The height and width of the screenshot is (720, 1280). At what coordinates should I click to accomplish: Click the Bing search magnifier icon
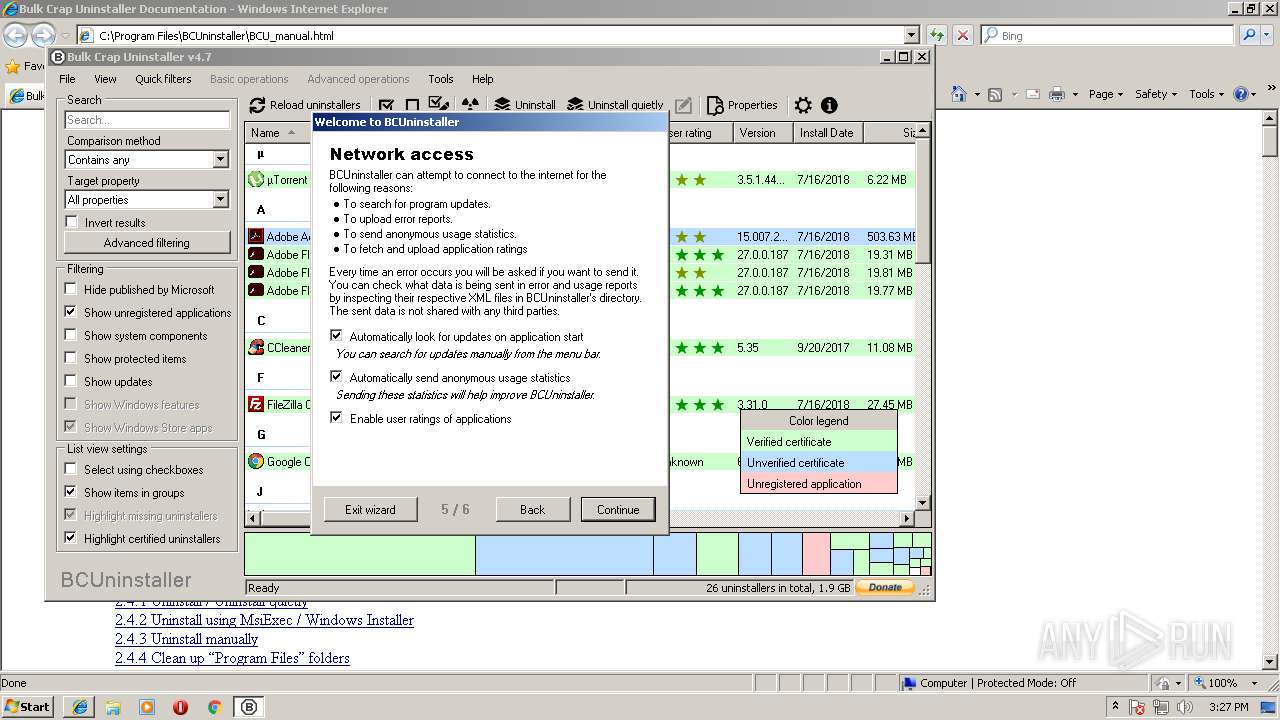click(1249, 35)
